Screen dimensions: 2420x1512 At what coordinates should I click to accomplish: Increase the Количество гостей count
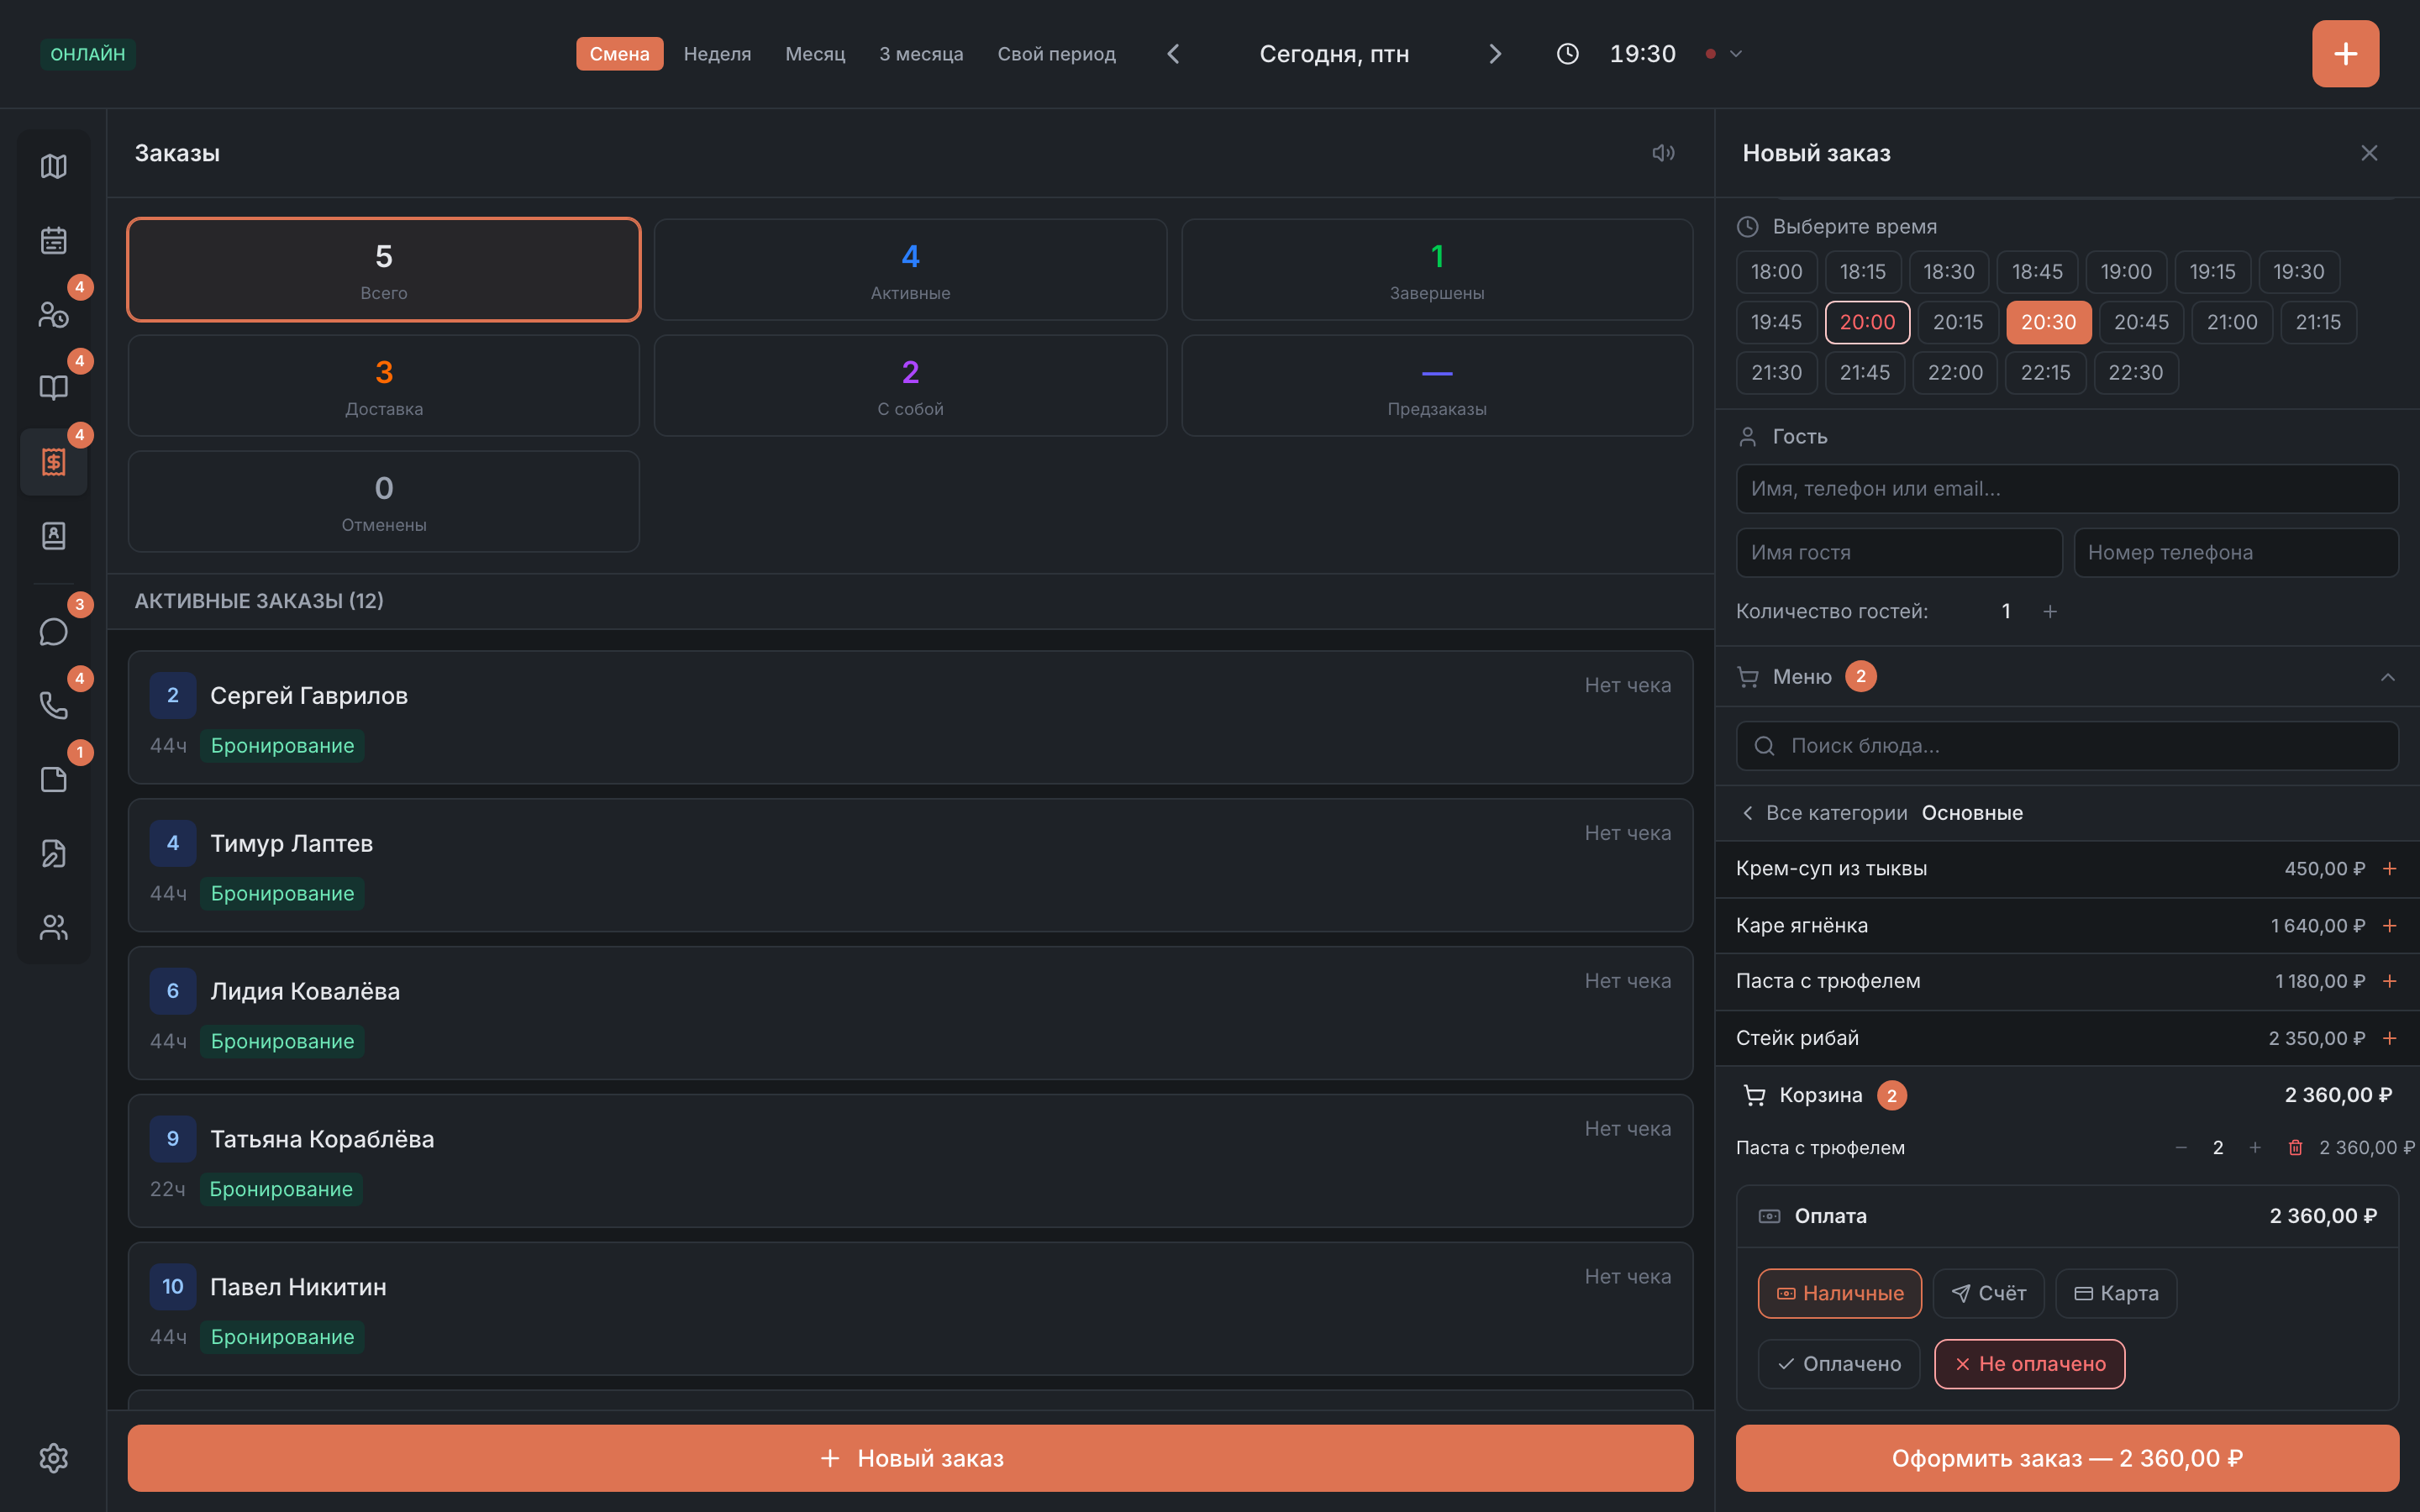[2049, 611]
